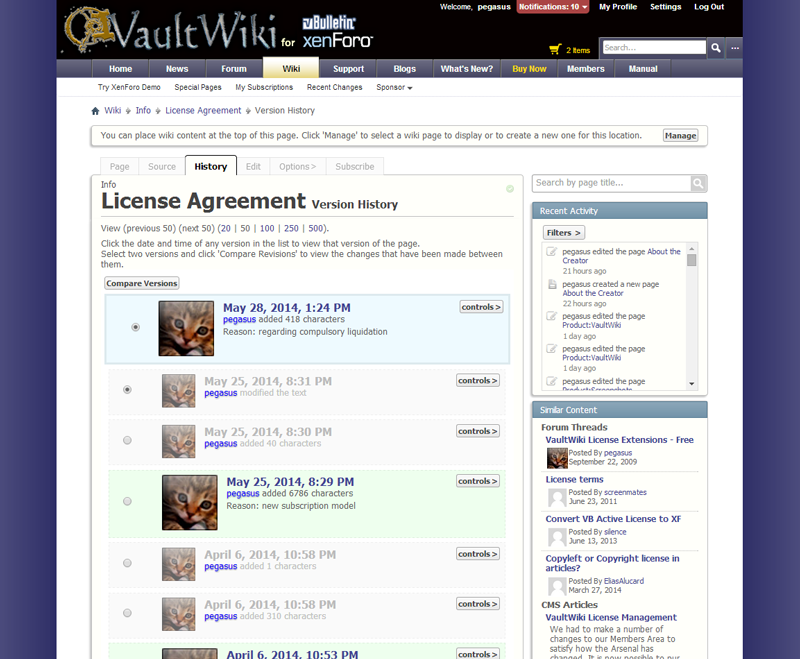
Task: Expand the Filters button in Recent Activity
Action: tap(563, 233)
